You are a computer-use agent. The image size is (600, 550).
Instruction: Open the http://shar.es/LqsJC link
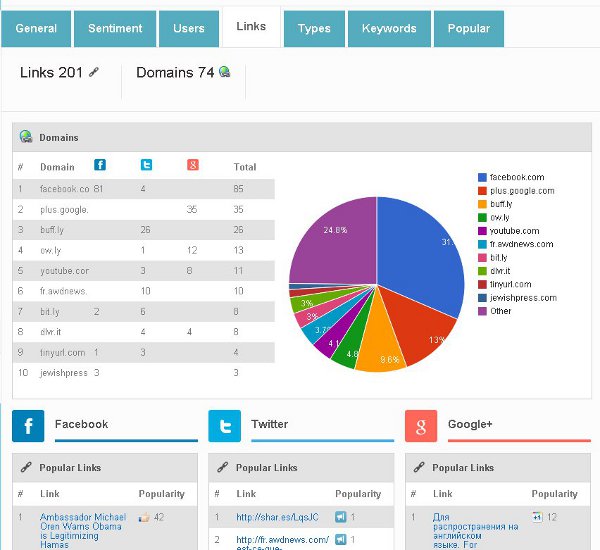tap(277, 517)
